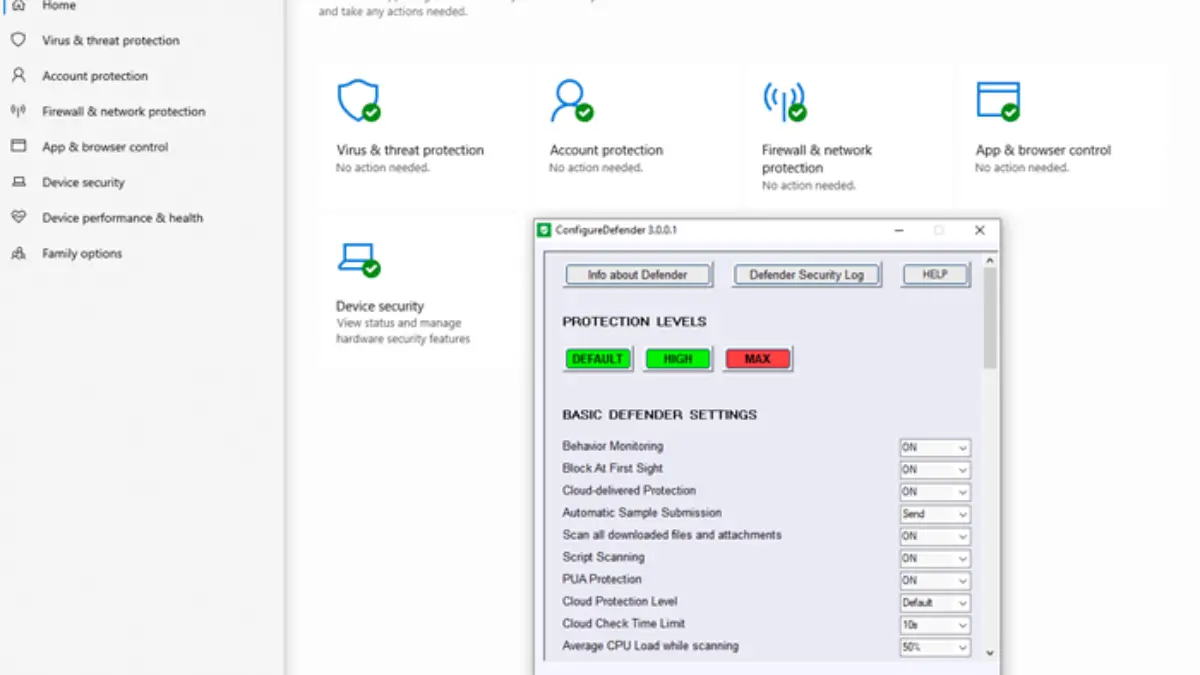The width and height of the screenshot is (1200, 675).
Task: Open Device performance & health in sidebar
Action: click(122, 217)
